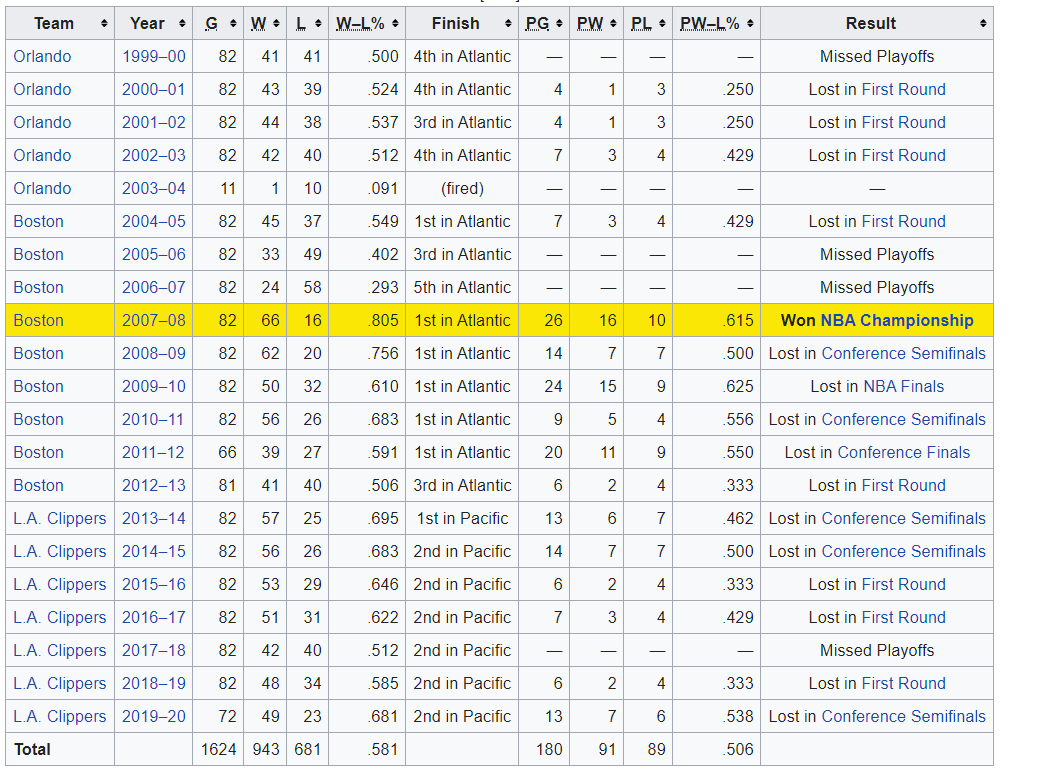The image size is (1046, 769).
Task: Sort by Result column arrows
Action: pos(984,24)
